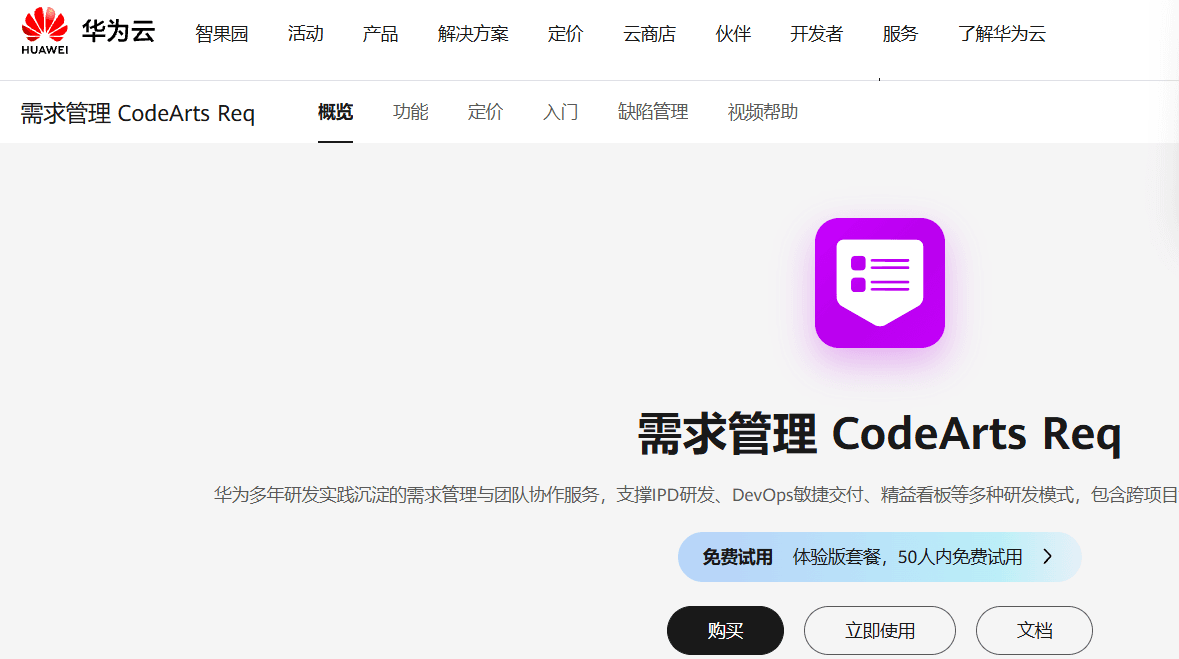This screenshot has width=1179, height=659.
Task: Switch to the 入门 tab
Action: coord(561,112)
